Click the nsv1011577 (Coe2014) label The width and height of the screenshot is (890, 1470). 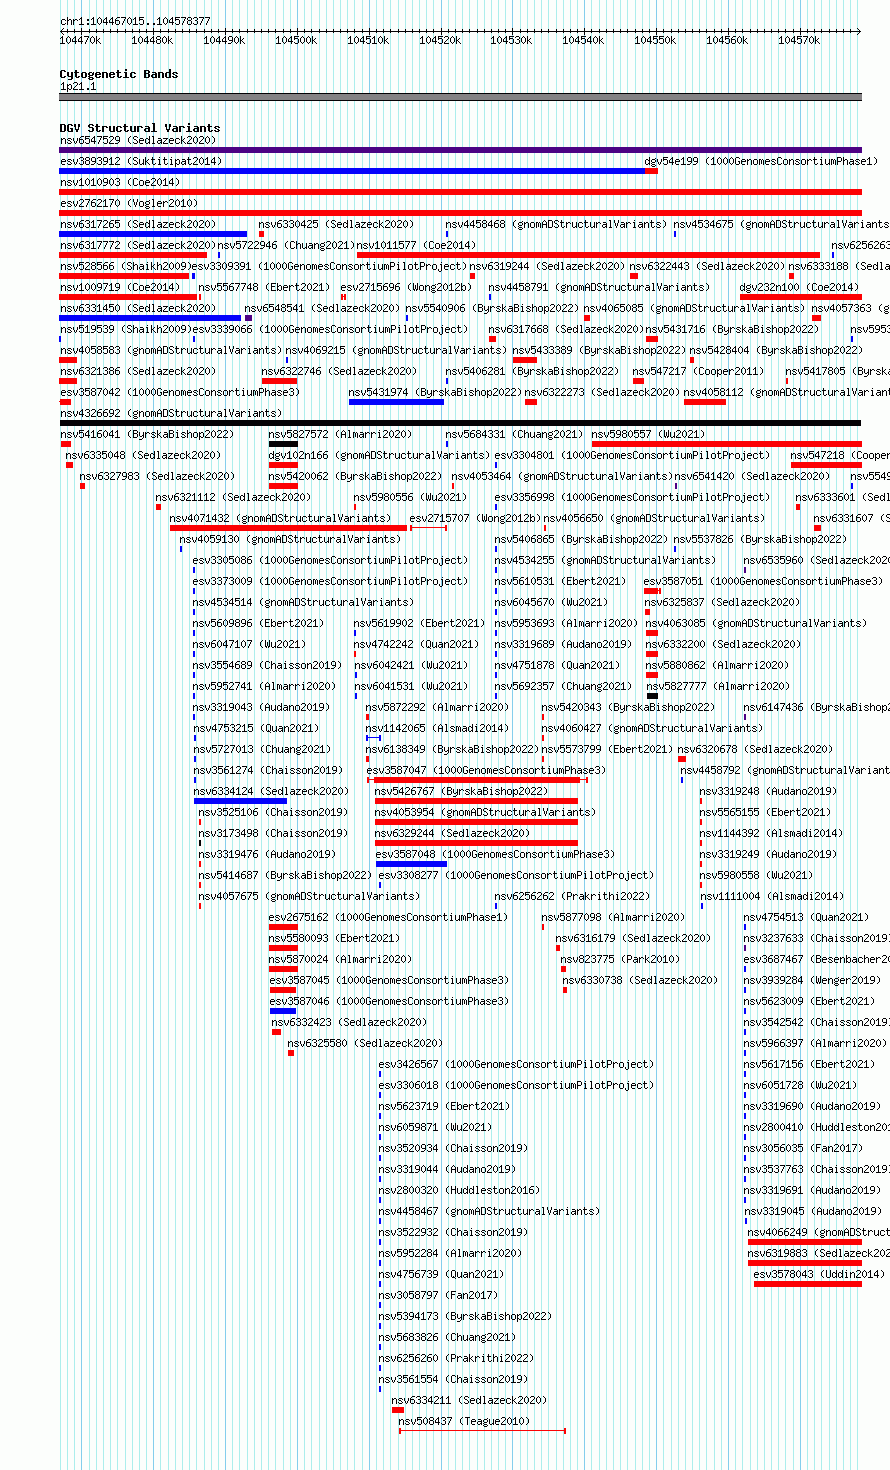417,246
